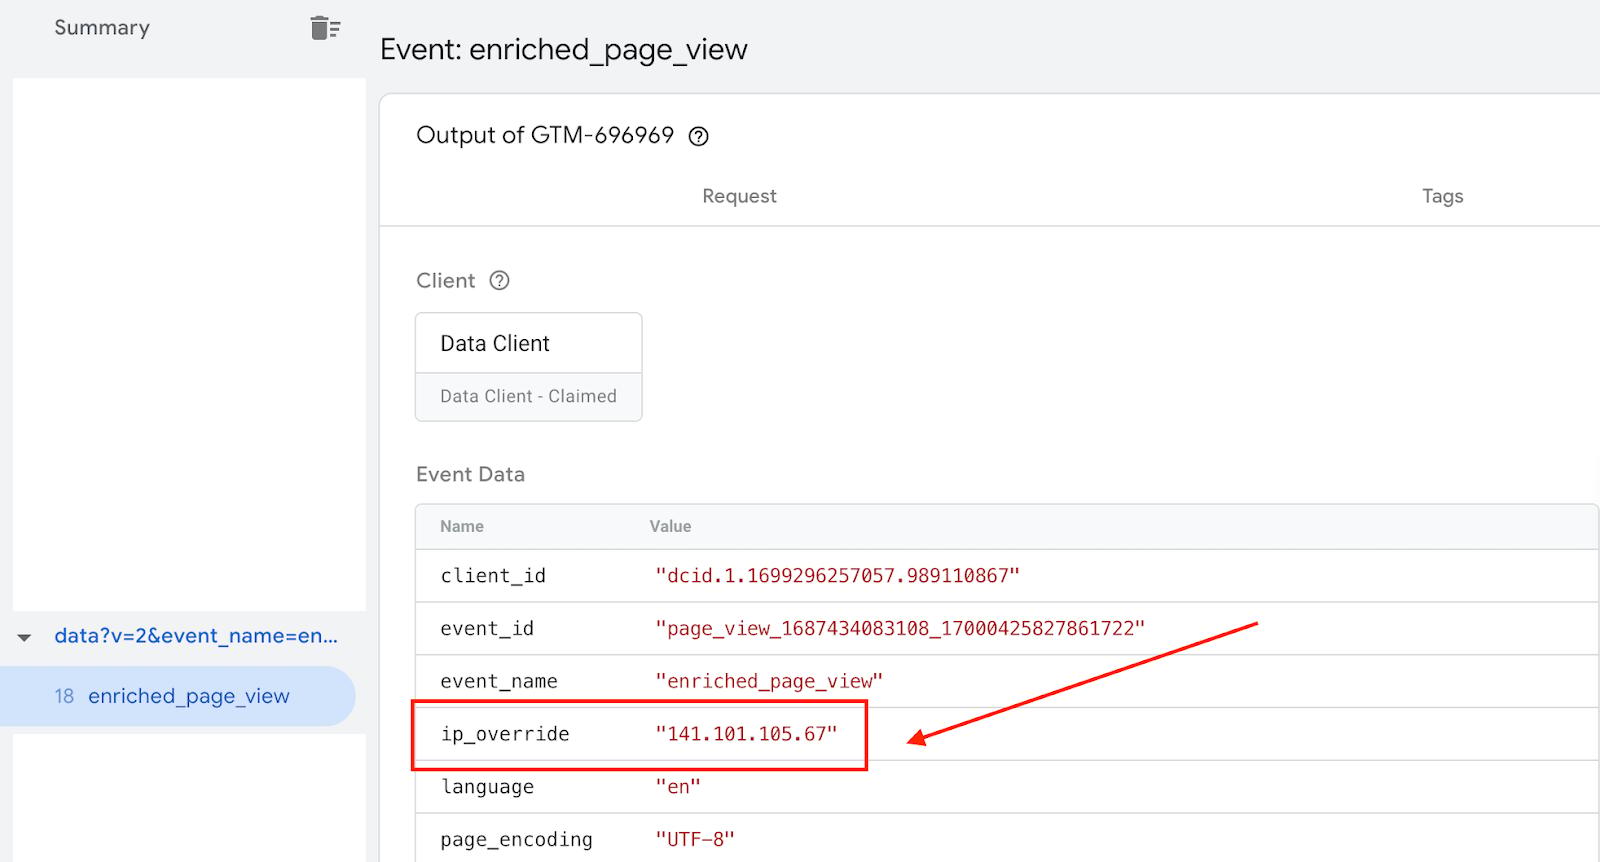
Task: Click the Data Client - Claimed status text
Action: click(528, 396)
